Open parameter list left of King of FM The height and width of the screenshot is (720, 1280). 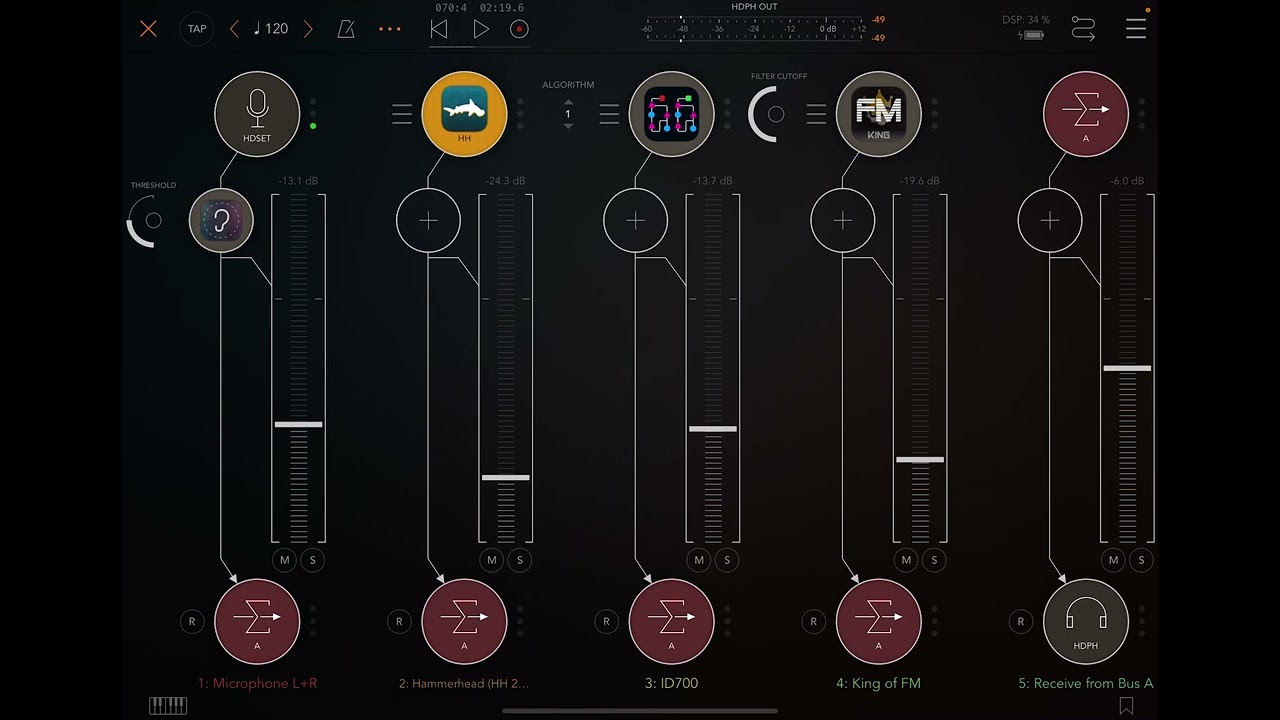tap(816, 114)
